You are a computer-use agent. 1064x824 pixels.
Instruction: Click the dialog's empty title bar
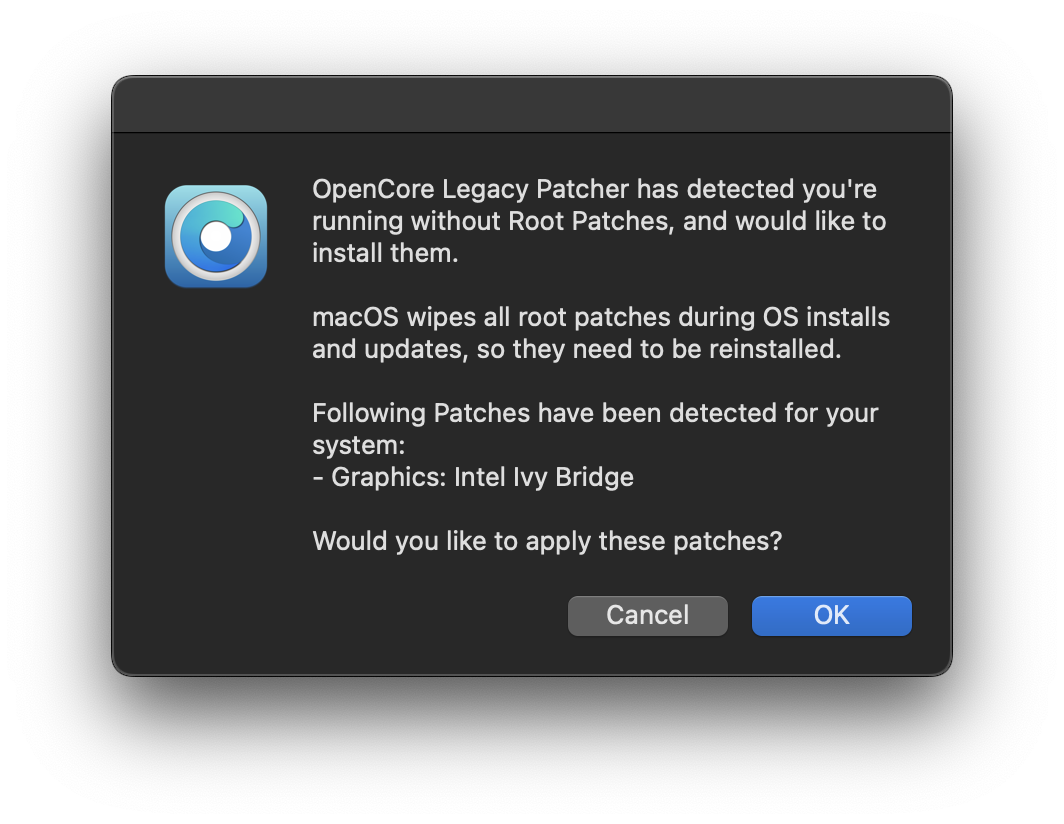[x=531, y=105]
